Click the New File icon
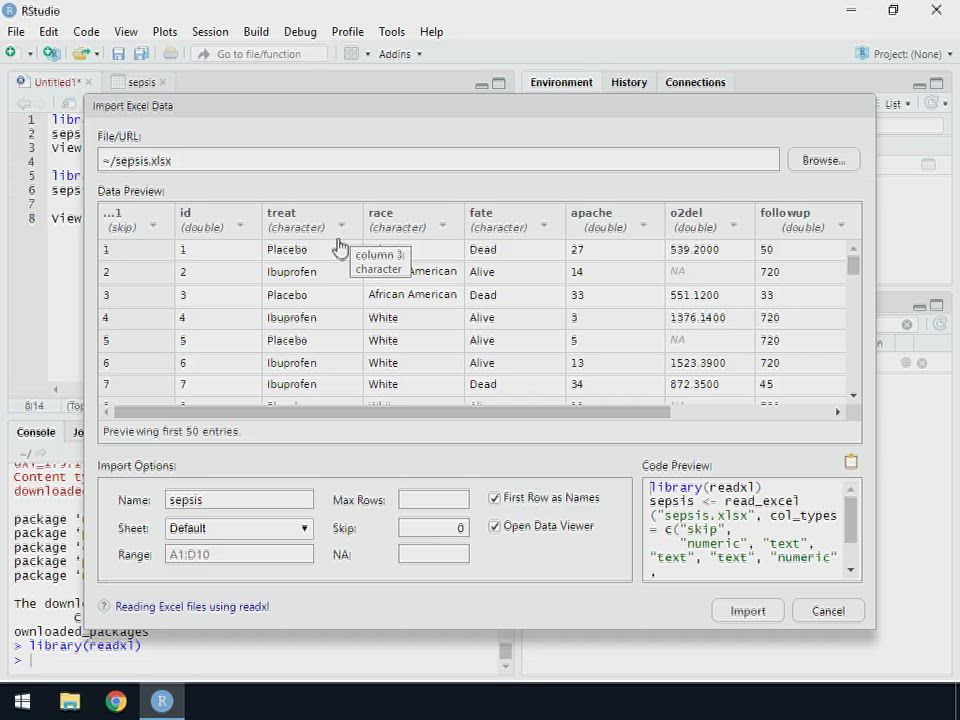960x720 pixels. [x=11, y=54]
